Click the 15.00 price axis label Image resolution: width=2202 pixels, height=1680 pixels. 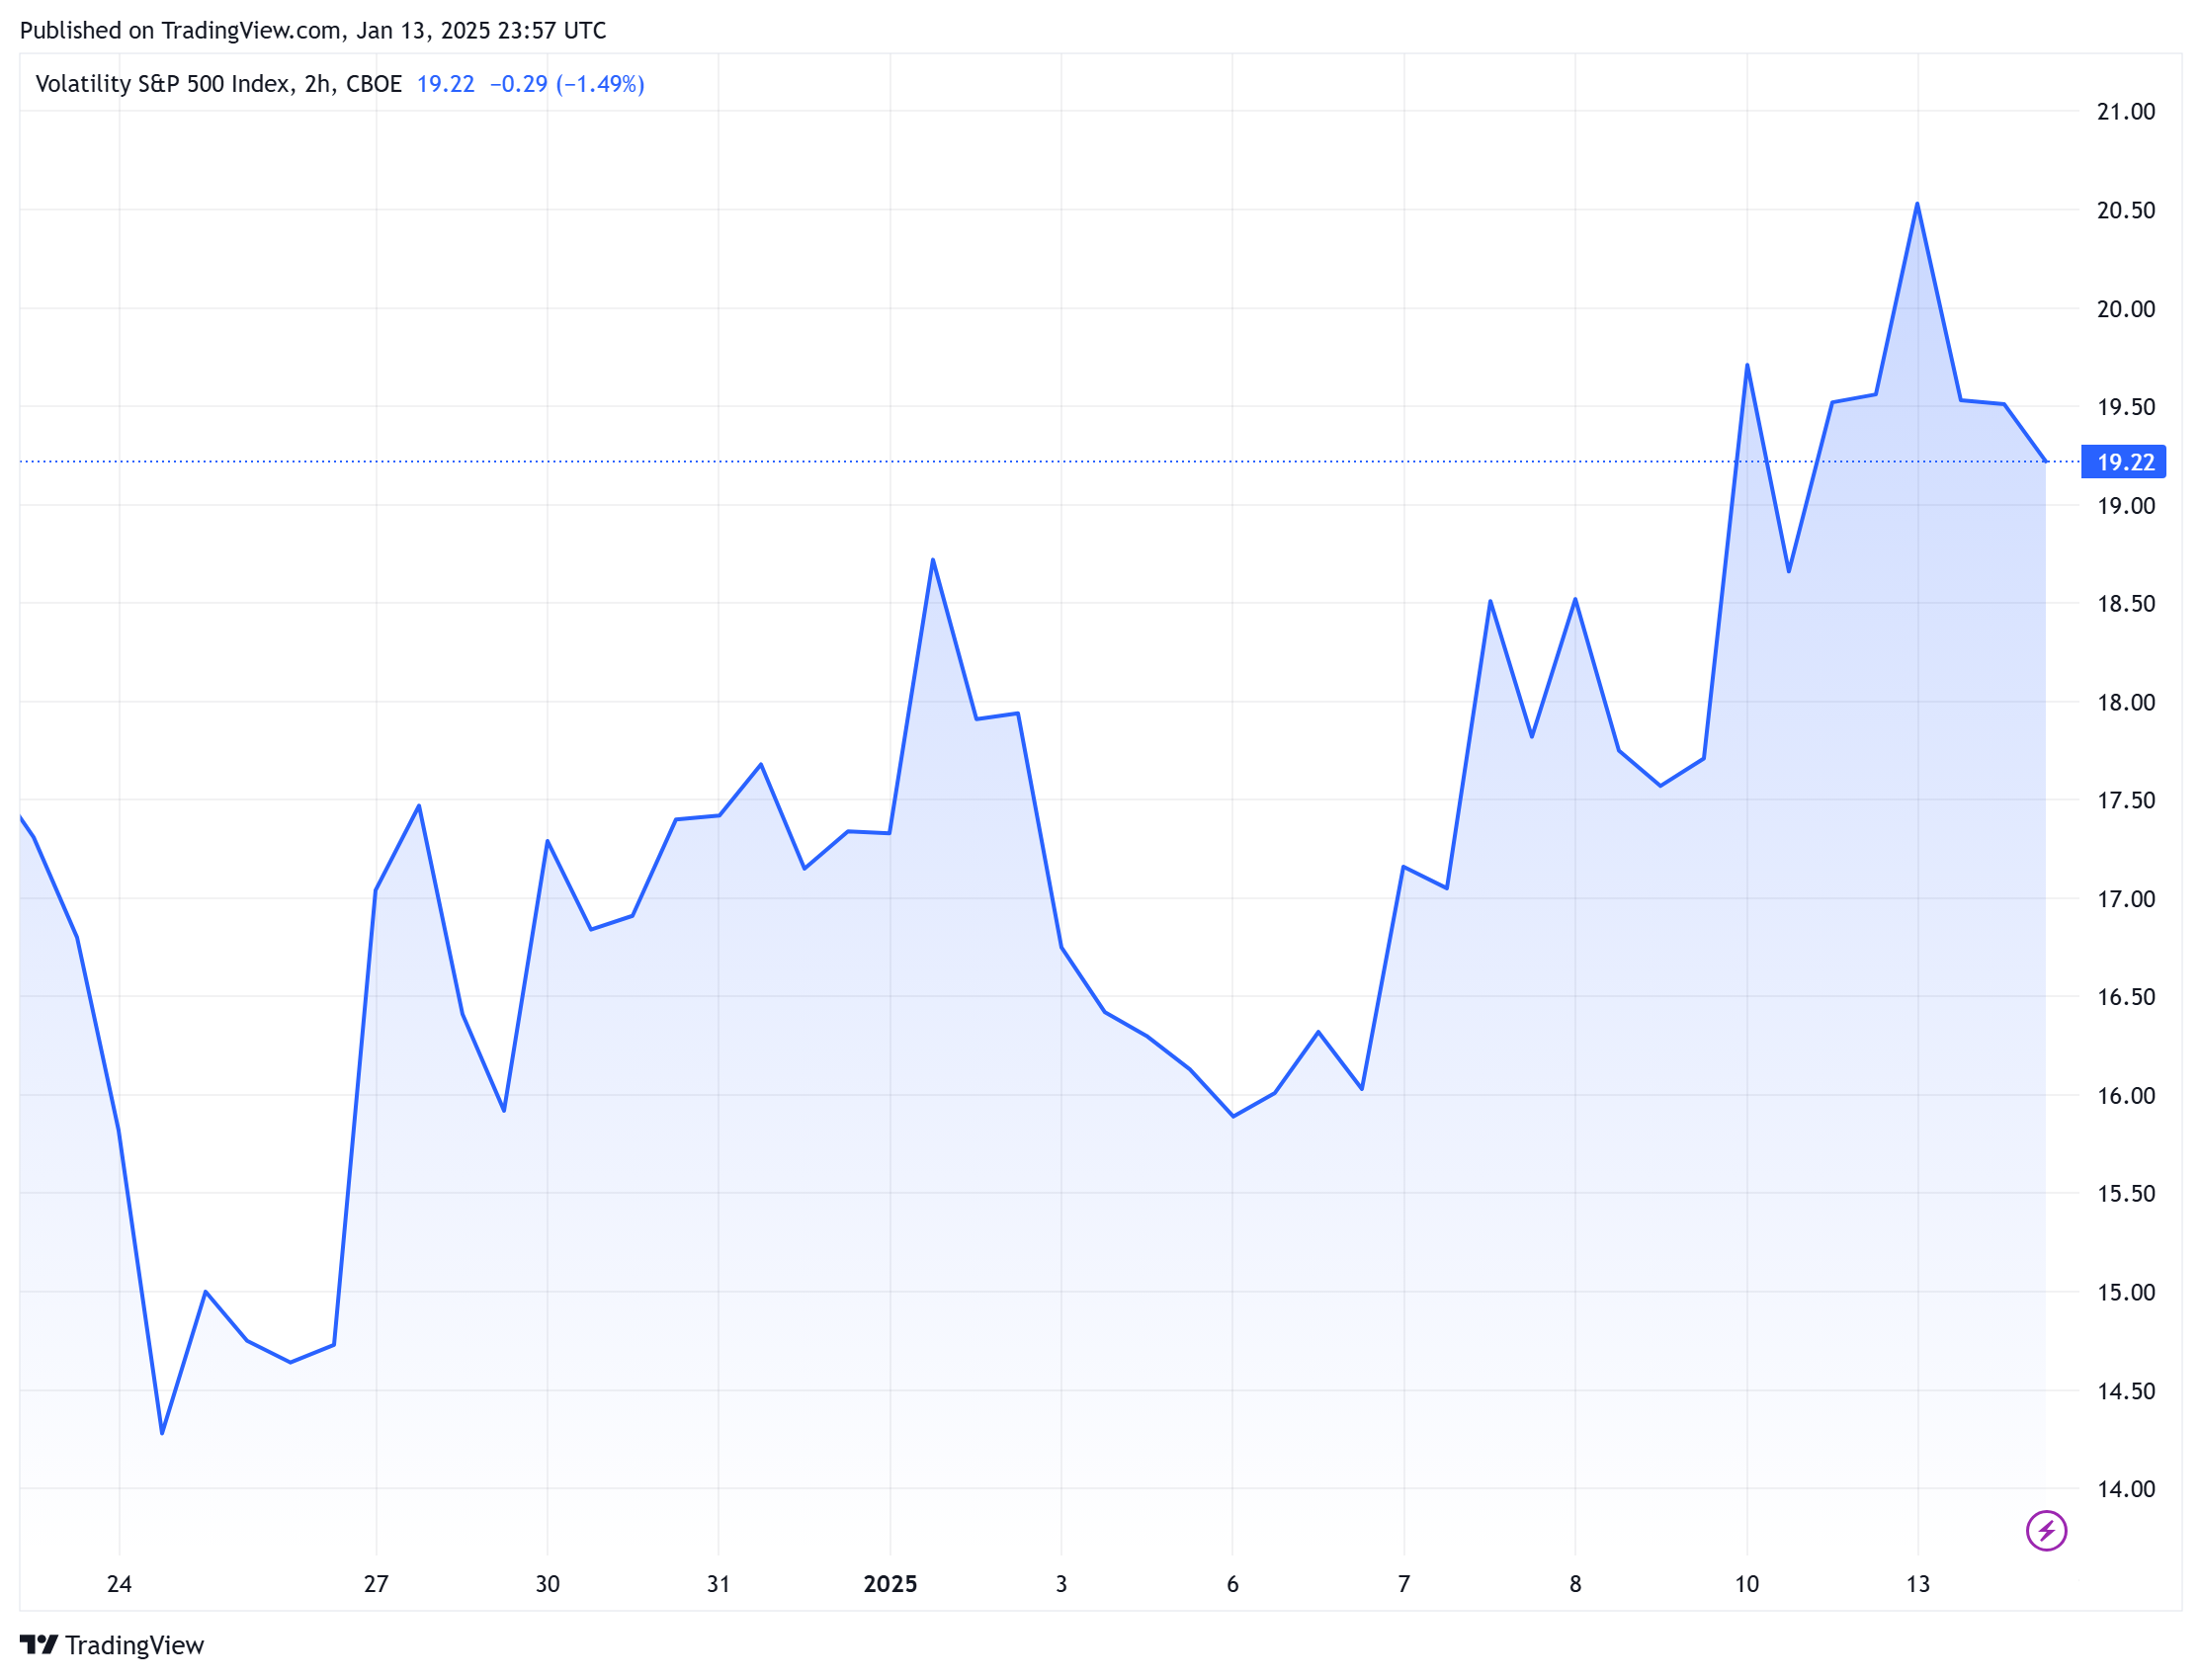(2126, 1293)
